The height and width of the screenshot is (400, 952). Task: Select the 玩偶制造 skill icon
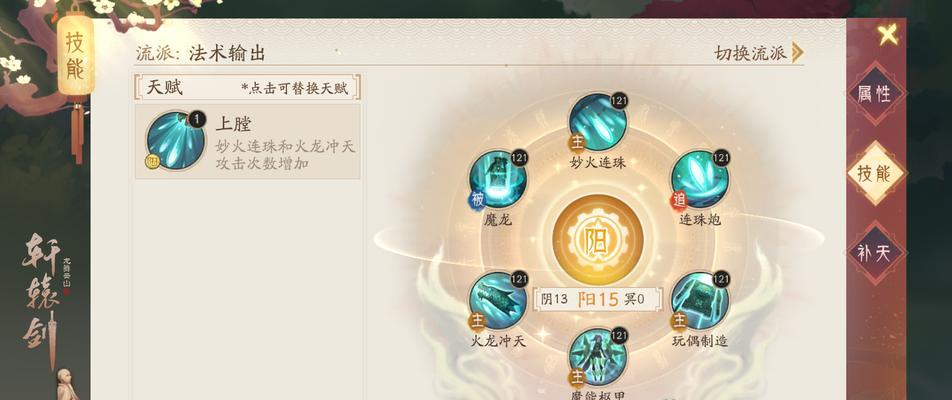(x=699, y=301)
